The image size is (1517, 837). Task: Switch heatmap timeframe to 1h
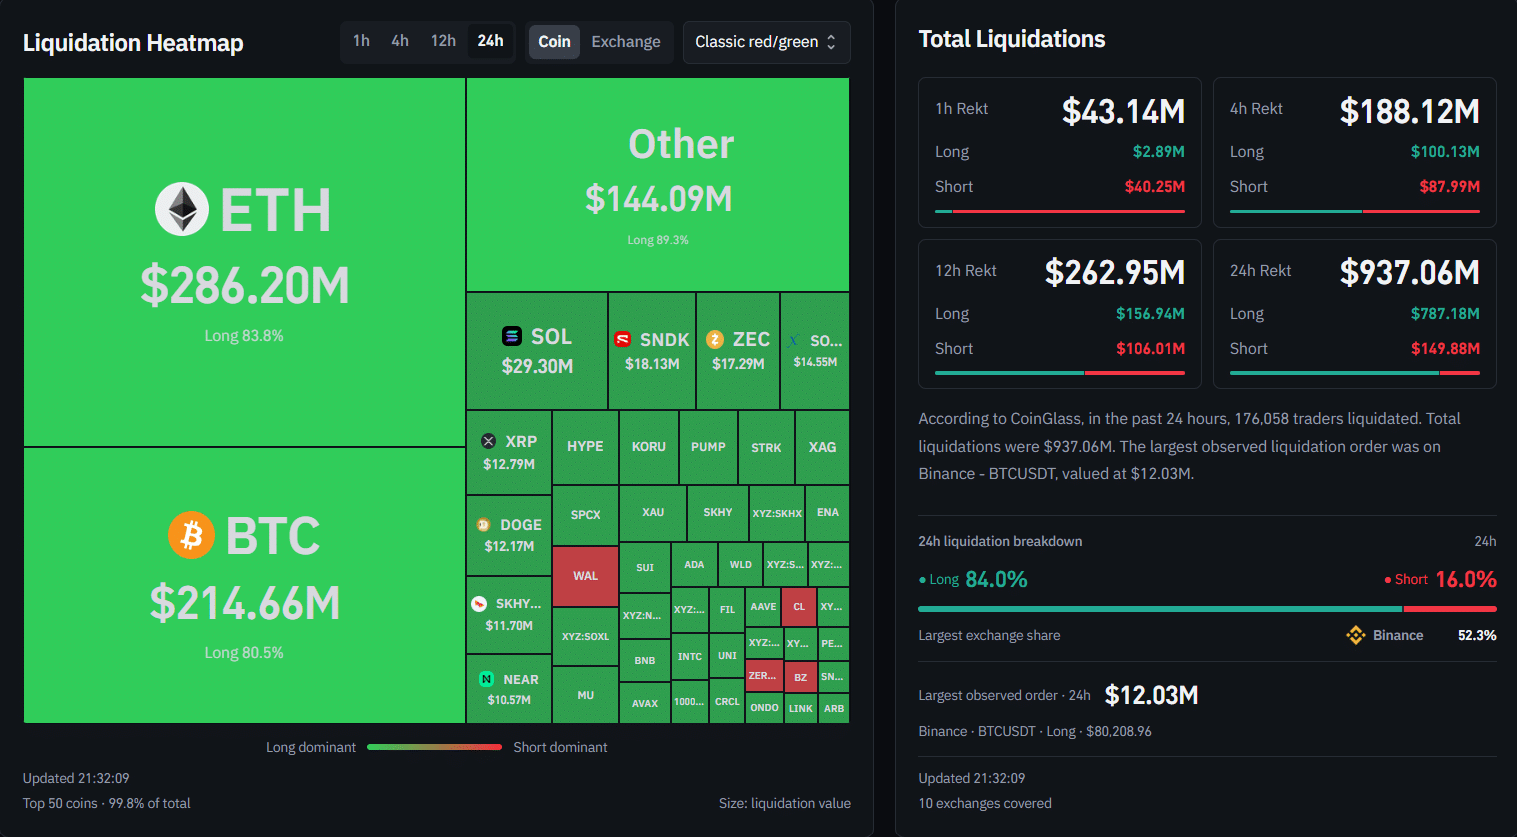pyautogui.click(x=361, y=41)
